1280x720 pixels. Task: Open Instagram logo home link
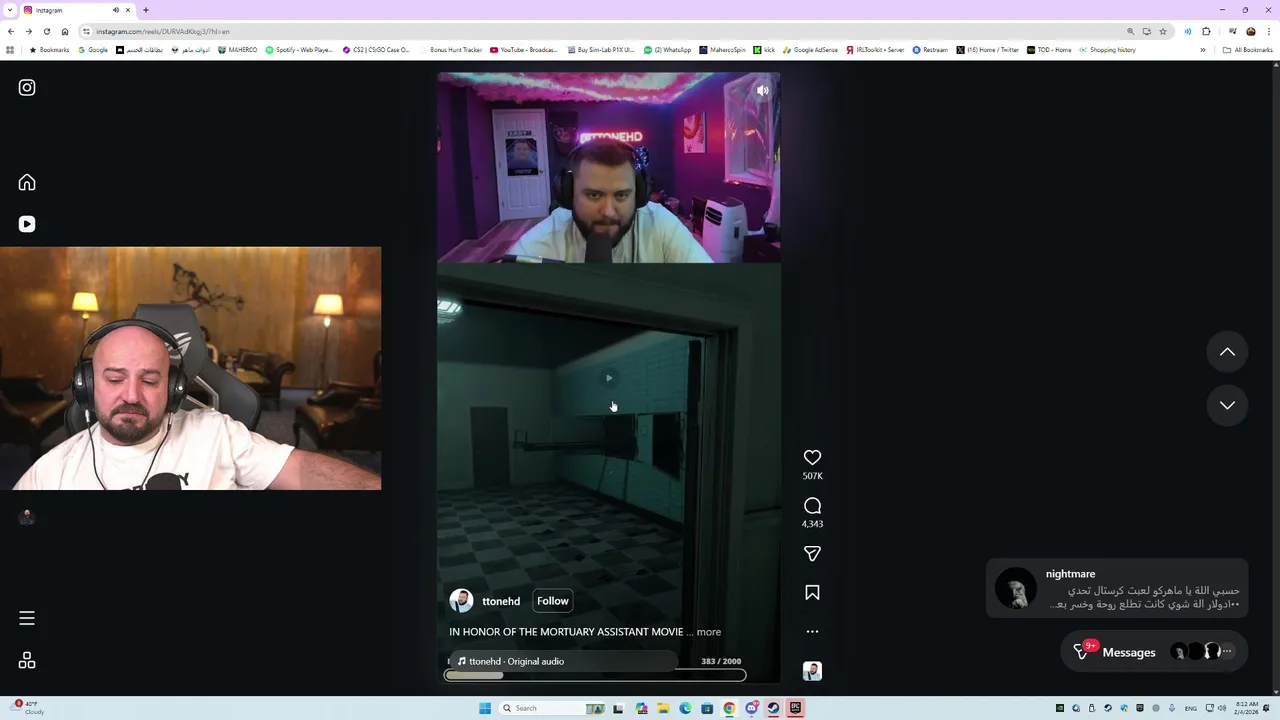27,88
